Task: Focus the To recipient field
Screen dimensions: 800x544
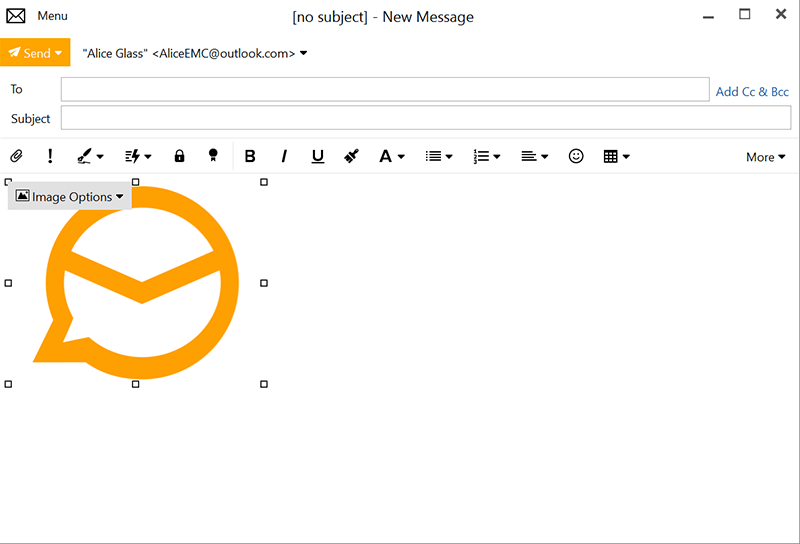Action: (385, 89)
